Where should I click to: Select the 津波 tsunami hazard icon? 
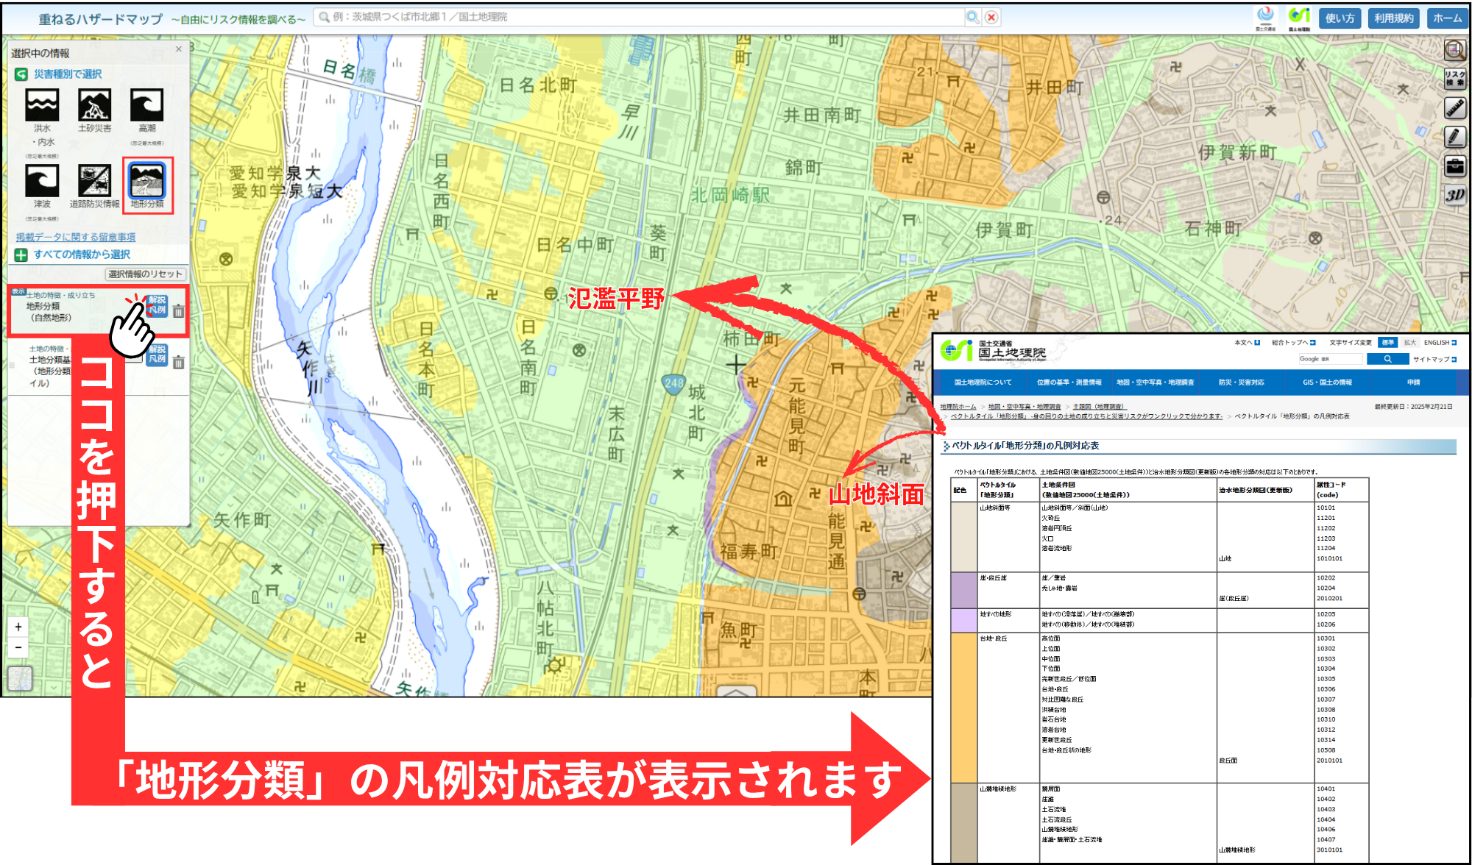(x=41, y=181)
